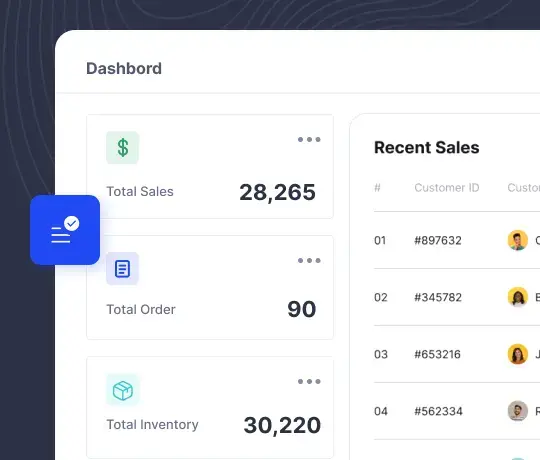Click row number 03
The image size is (540, 460).
[x=381, y=354]
